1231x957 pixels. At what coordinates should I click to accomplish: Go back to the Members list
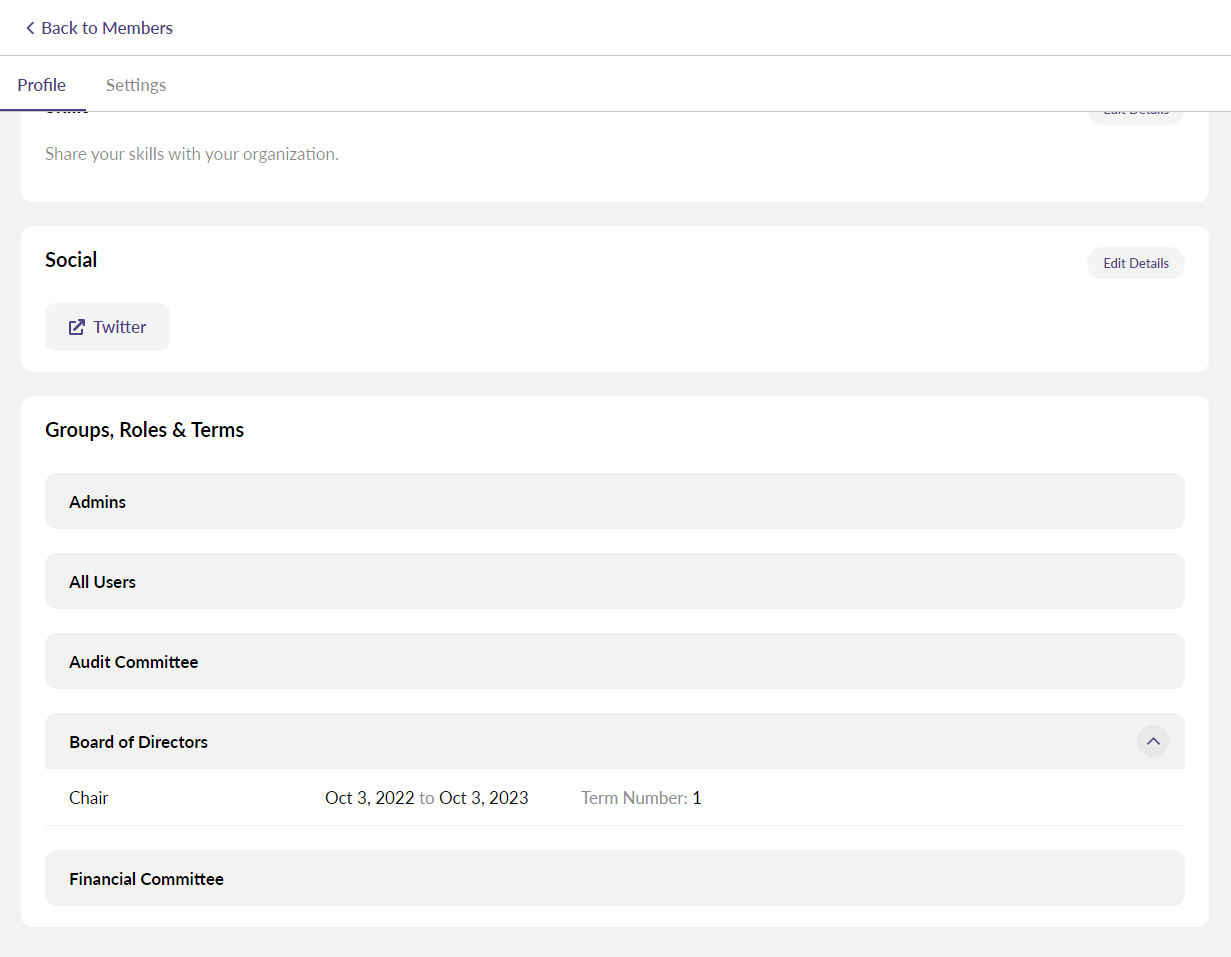tap(106, 28)
